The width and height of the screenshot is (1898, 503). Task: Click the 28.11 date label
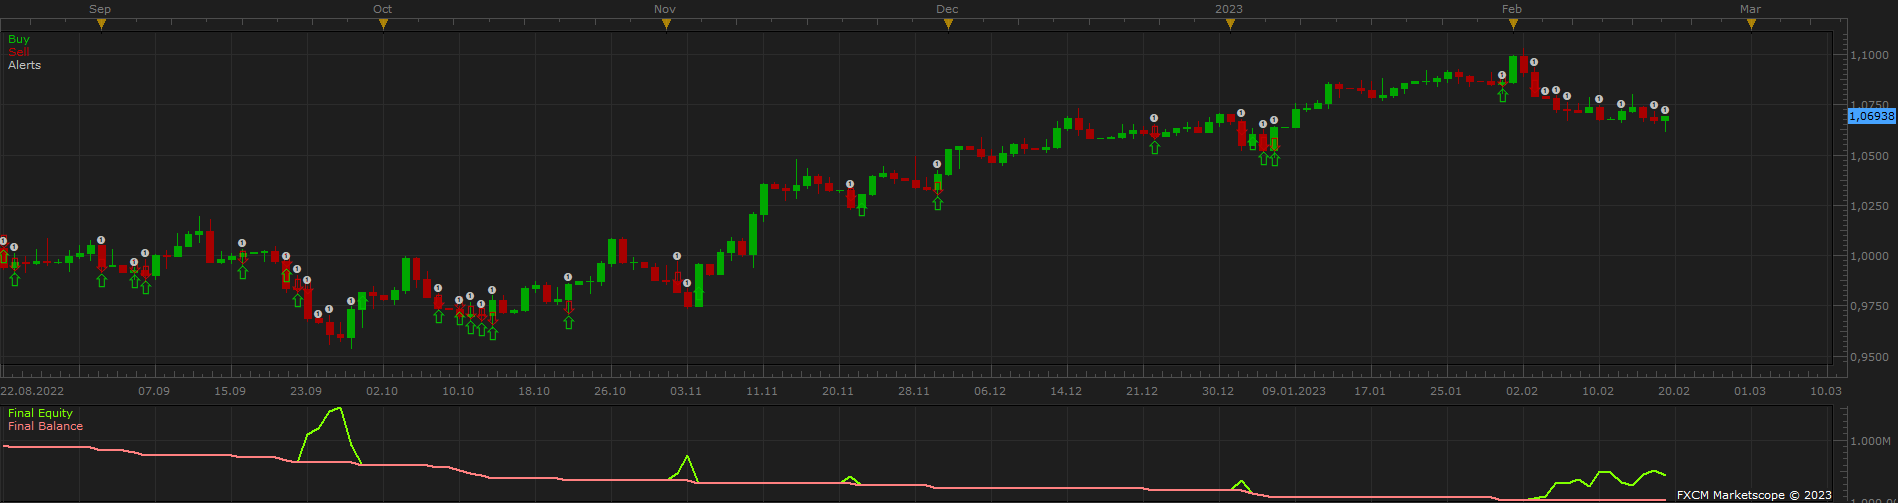tap(914, 391)
